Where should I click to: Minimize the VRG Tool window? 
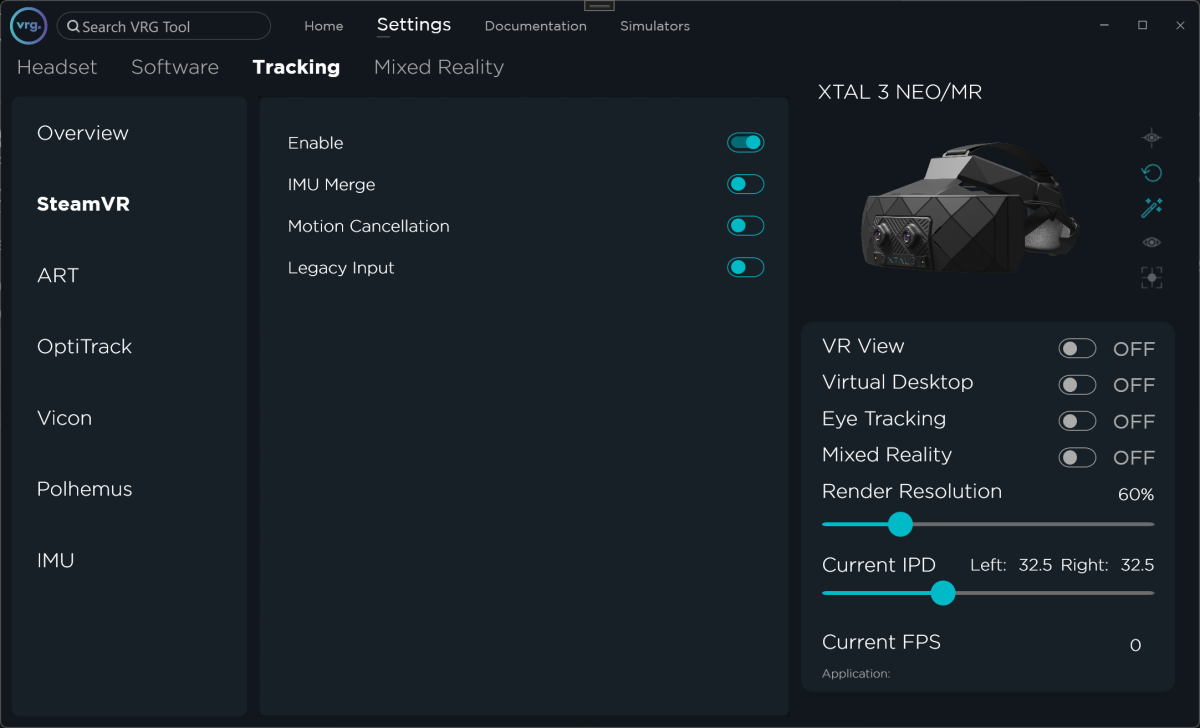coord(1105,25)
